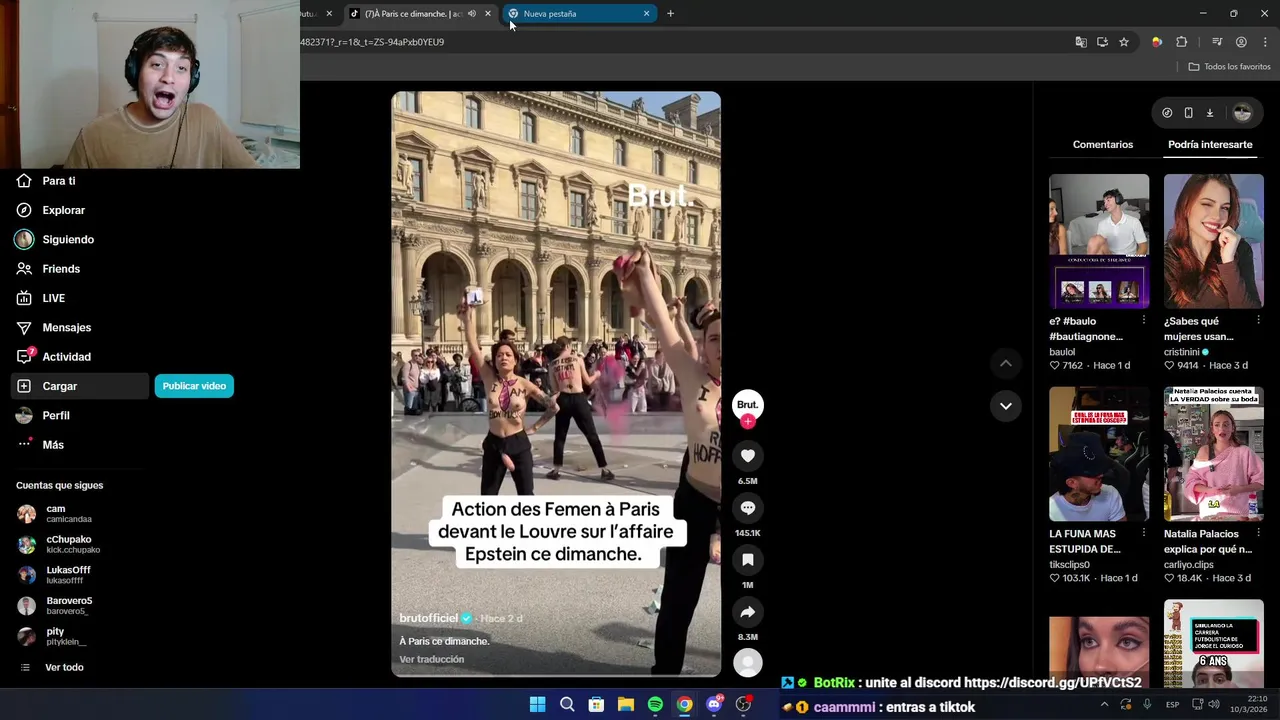Open the video comments bubble icon
Screen dimensions: 1280x720
[x=748, y=508]
